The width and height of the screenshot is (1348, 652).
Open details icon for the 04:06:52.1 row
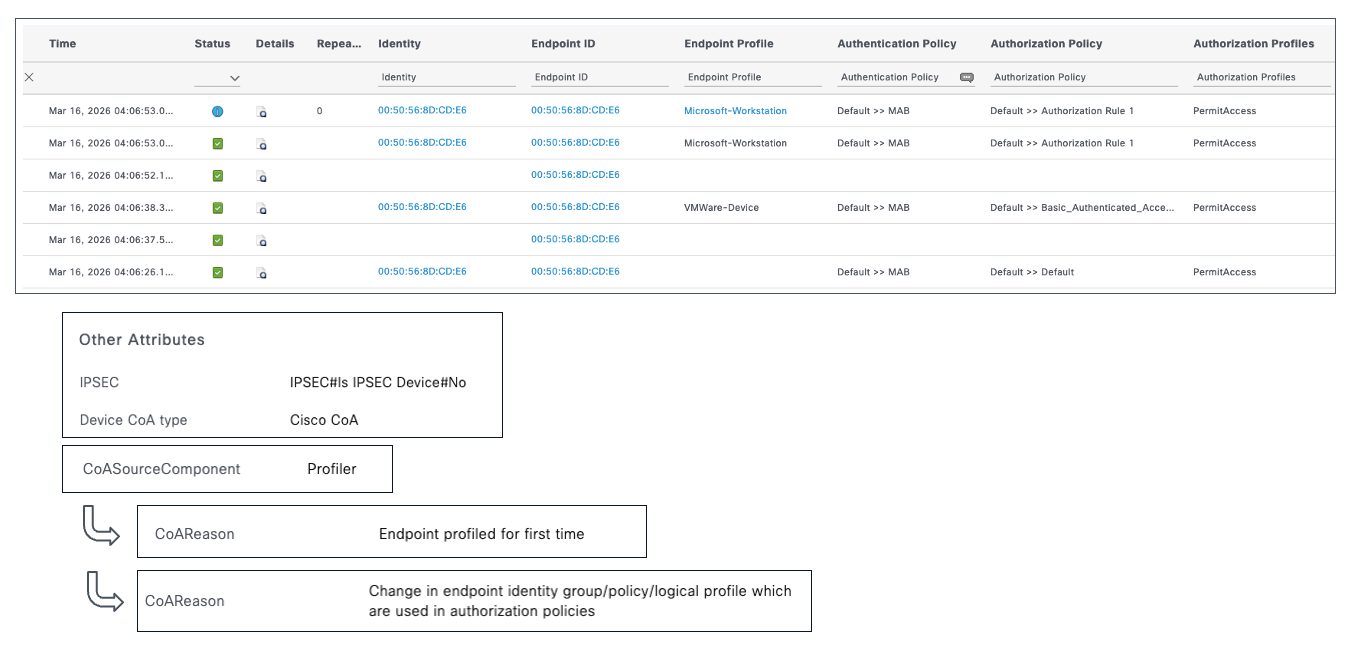tap(261, 176)
